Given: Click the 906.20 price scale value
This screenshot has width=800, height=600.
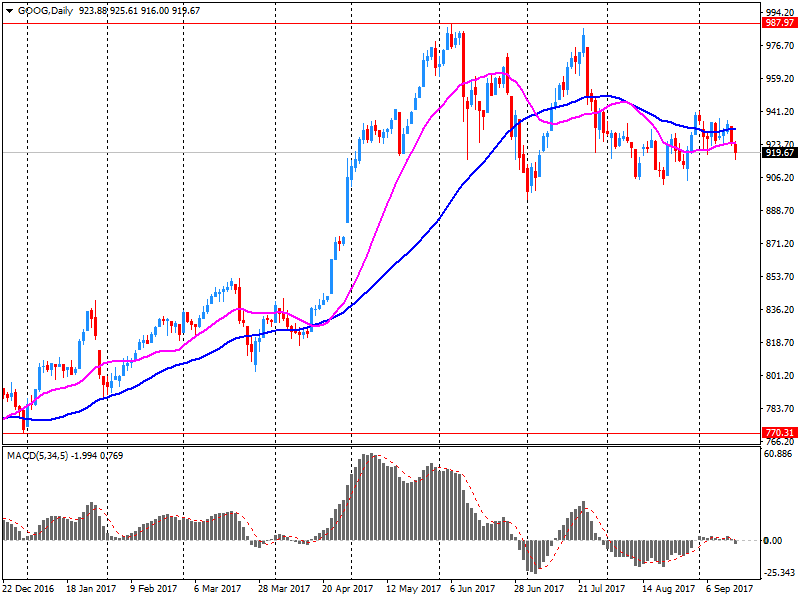Looking at the screenshot, I should [780, 178].
